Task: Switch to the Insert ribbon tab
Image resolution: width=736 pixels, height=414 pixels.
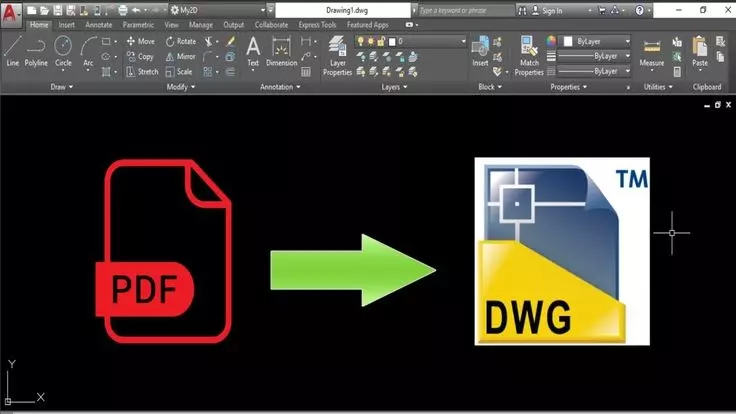Action: 67,25
